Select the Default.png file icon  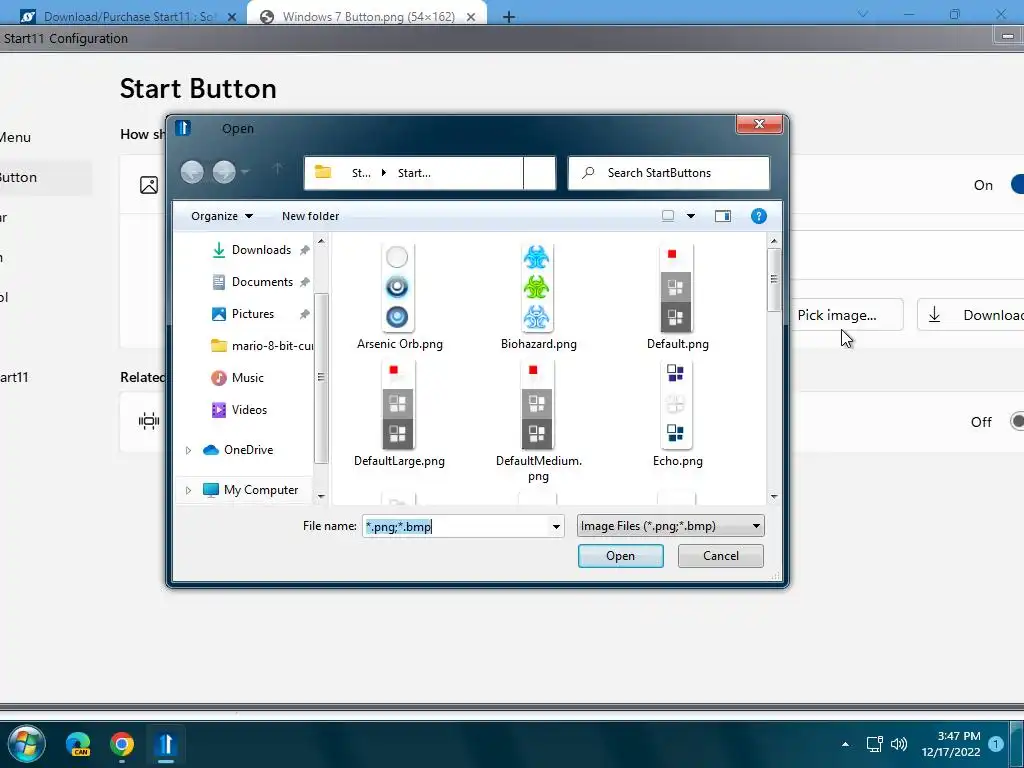[x=676, y=287]
